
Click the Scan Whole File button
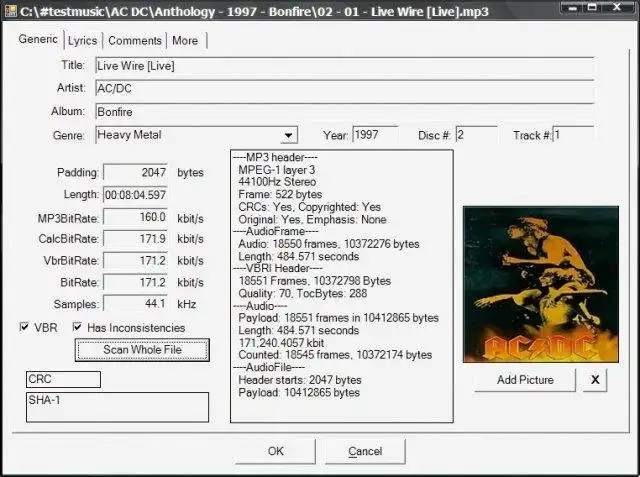142,350
